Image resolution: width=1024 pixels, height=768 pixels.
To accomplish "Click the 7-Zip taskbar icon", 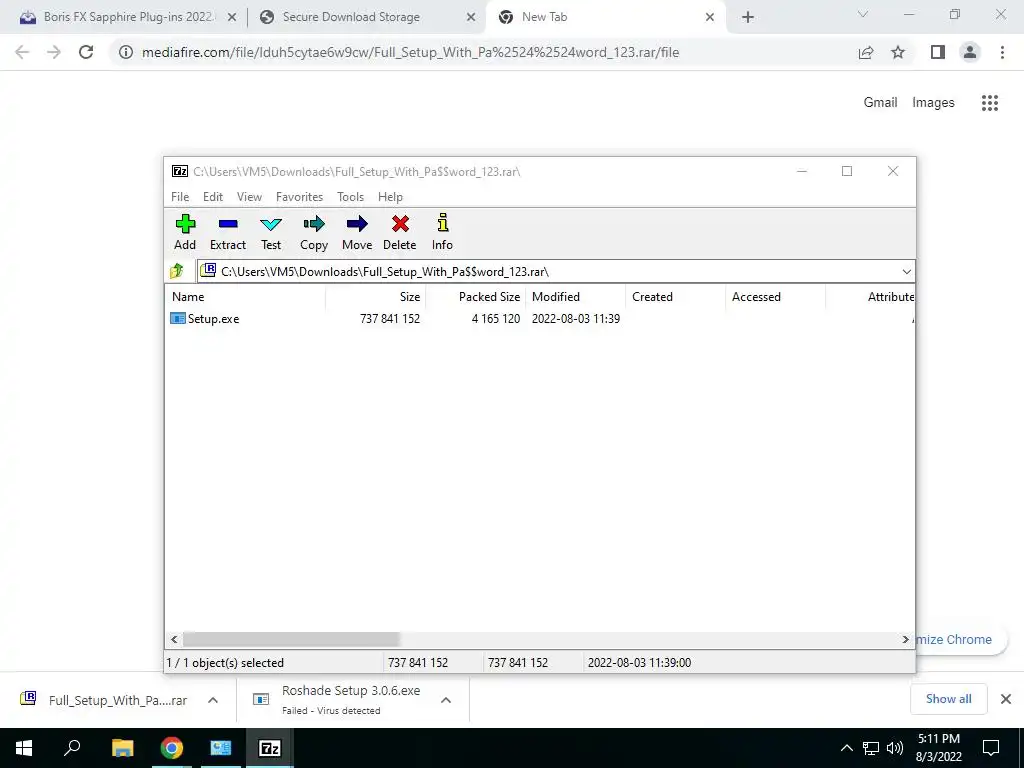I will (x=270, y=748).
